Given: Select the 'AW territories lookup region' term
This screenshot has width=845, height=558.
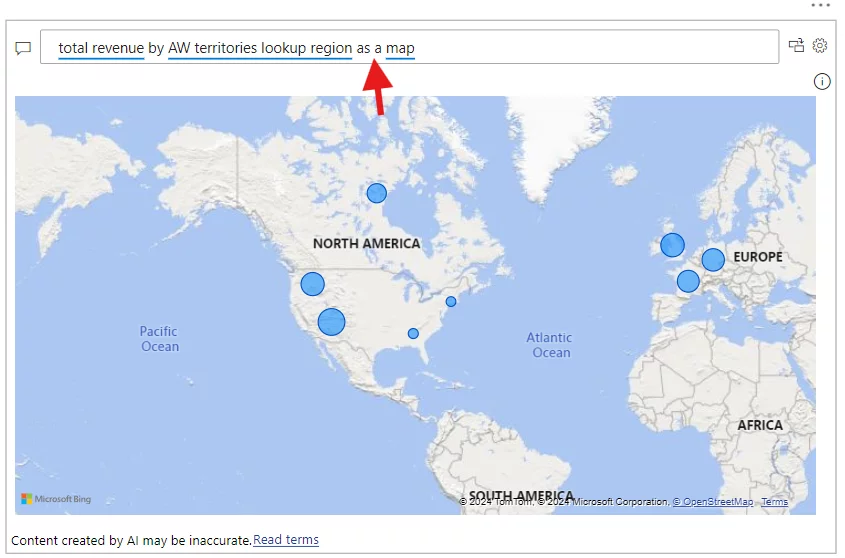Looking at the screenshot, I should click(x=260, y=48).
